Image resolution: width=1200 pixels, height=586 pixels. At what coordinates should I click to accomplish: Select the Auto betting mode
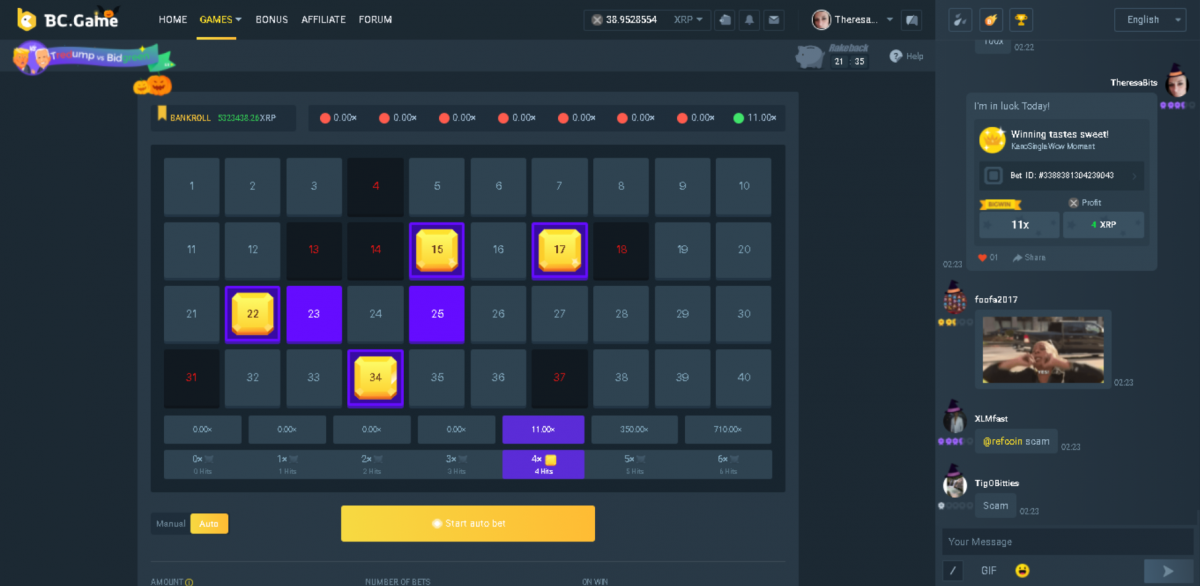[x=209, y=523]
